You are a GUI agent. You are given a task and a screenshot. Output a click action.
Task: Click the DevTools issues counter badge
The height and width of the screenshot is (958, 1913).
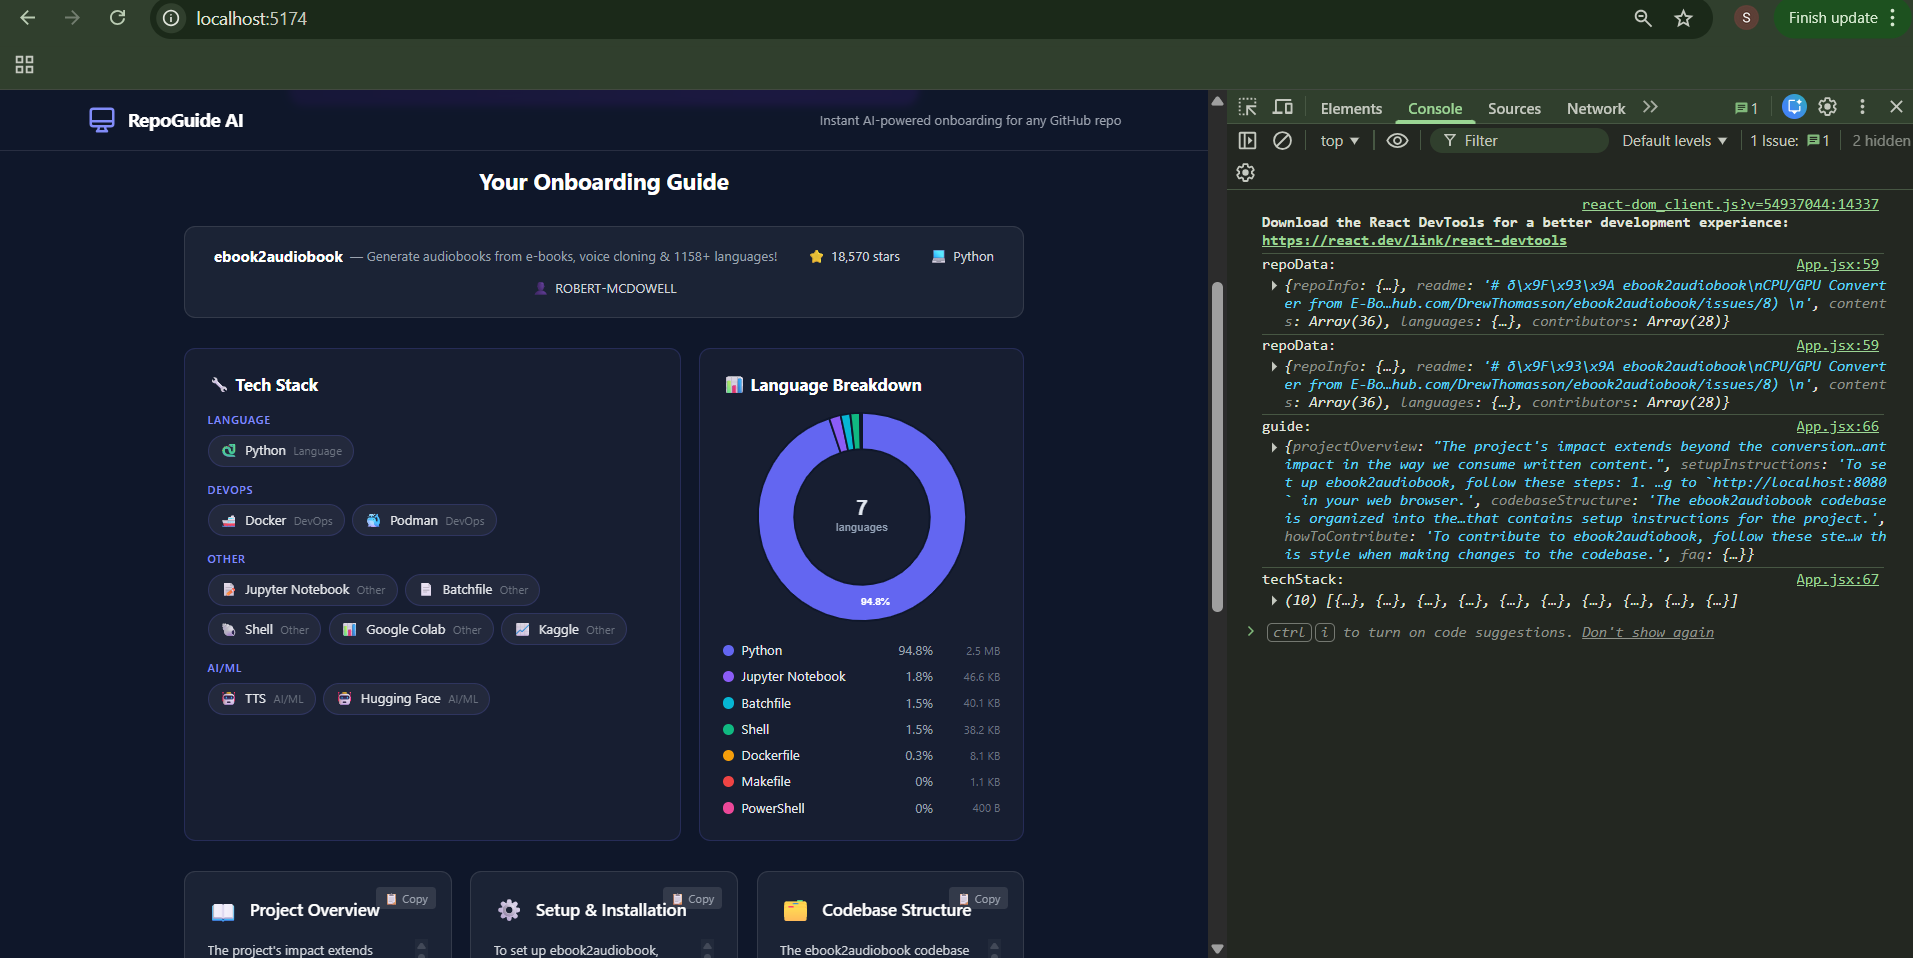[1746, 109]
